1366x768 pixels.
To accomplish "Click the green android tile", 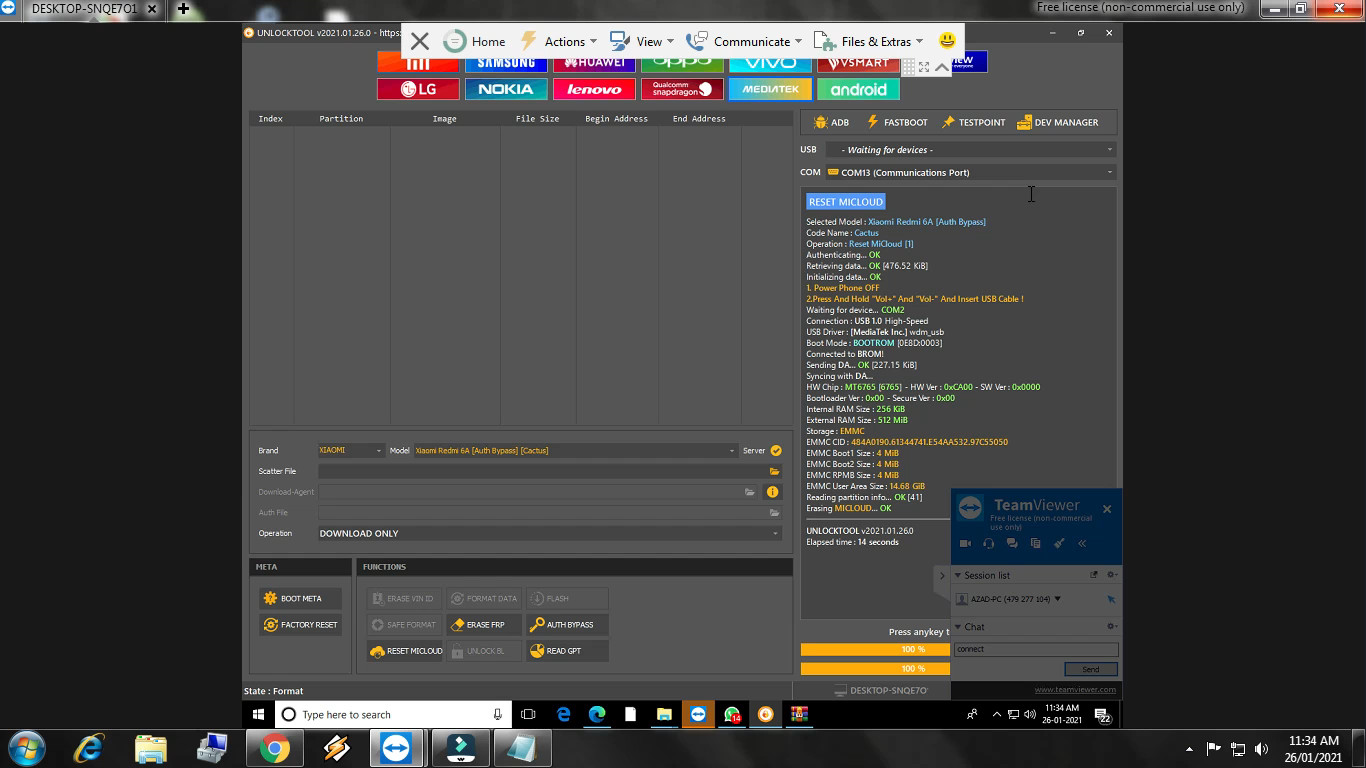I will (858, 89).
